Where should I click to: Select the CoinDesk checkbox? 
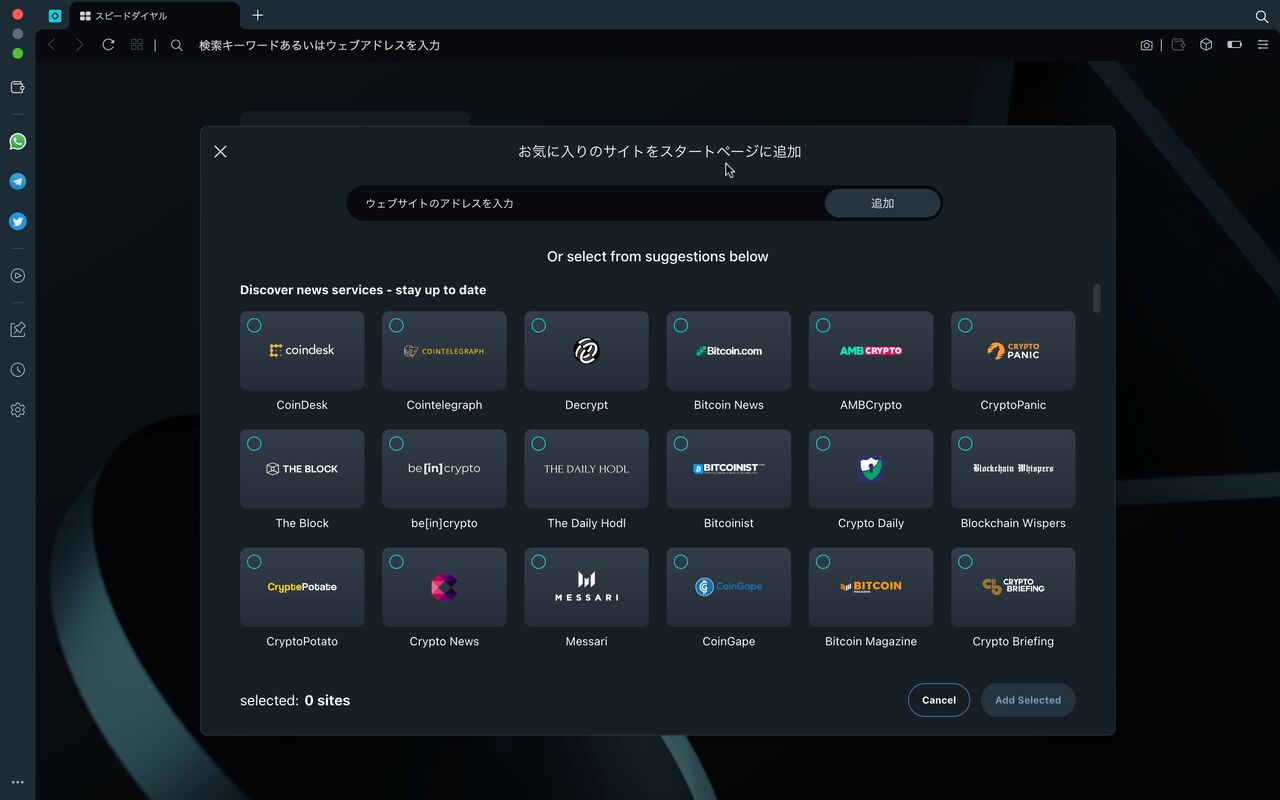tap(254, 325)
